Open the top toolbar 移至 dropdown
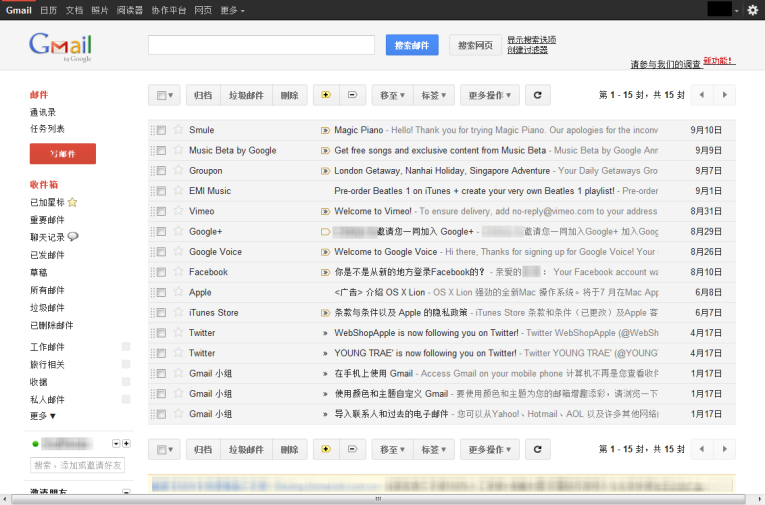The height and width of the screenshot is (505, 765). point(392,95)
